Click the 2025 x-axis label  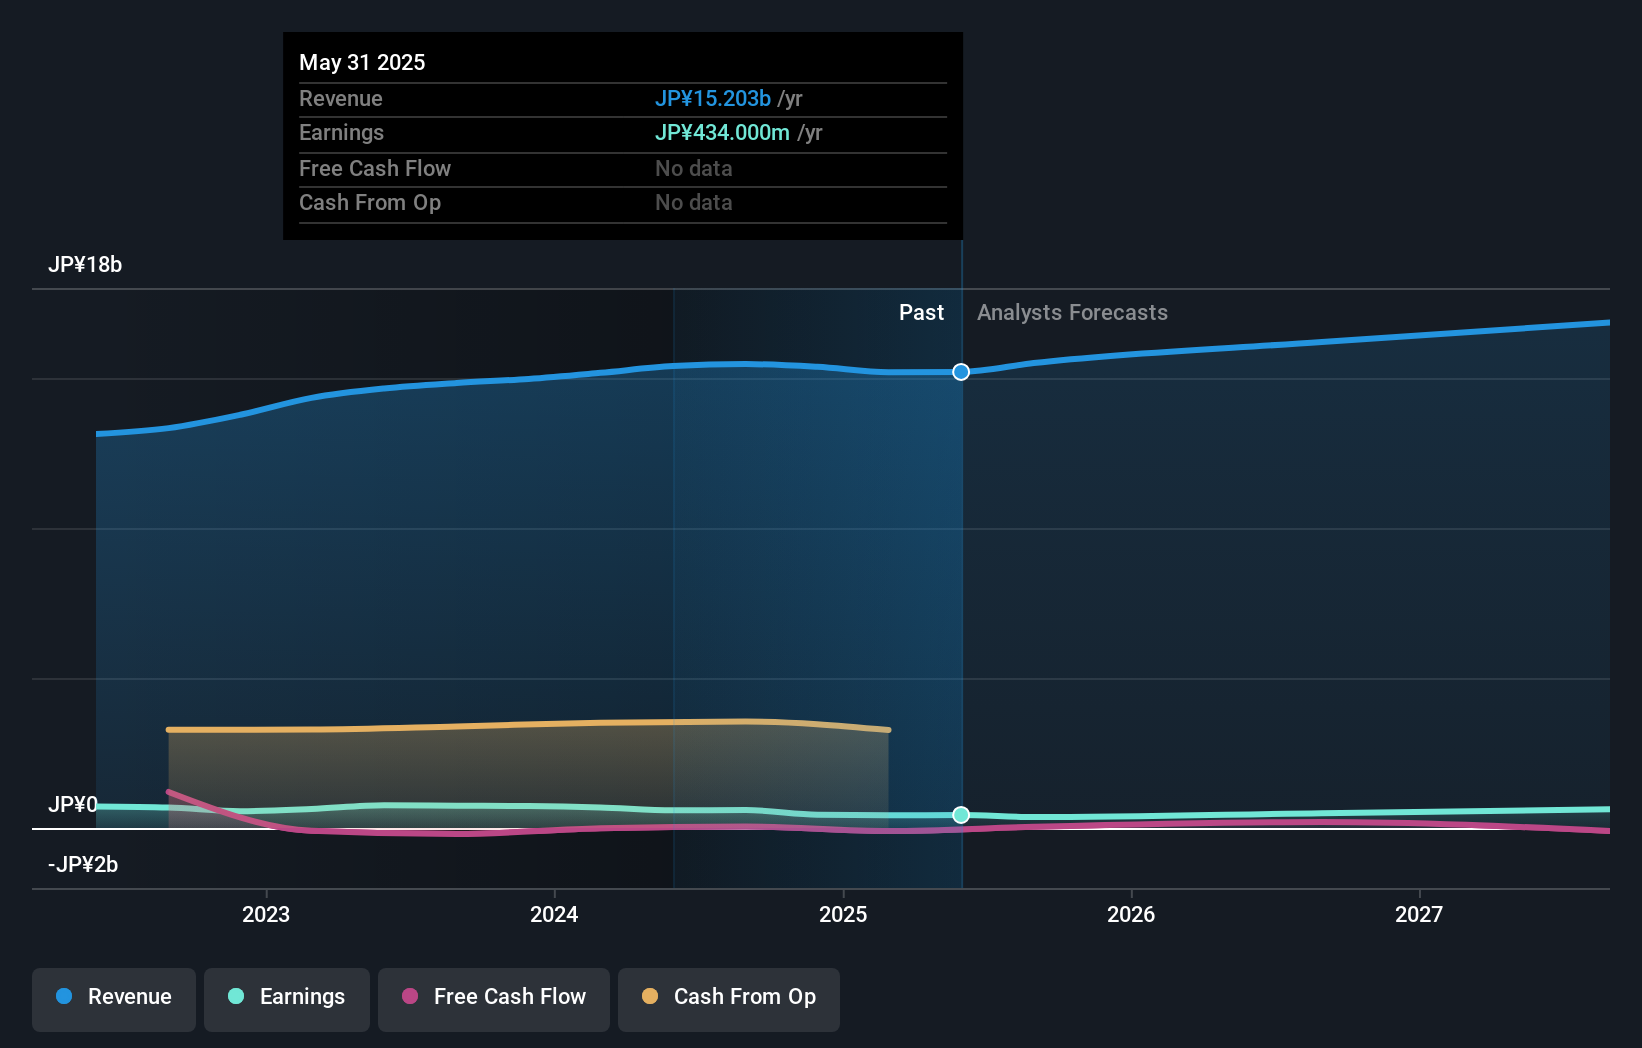(843, 914)
